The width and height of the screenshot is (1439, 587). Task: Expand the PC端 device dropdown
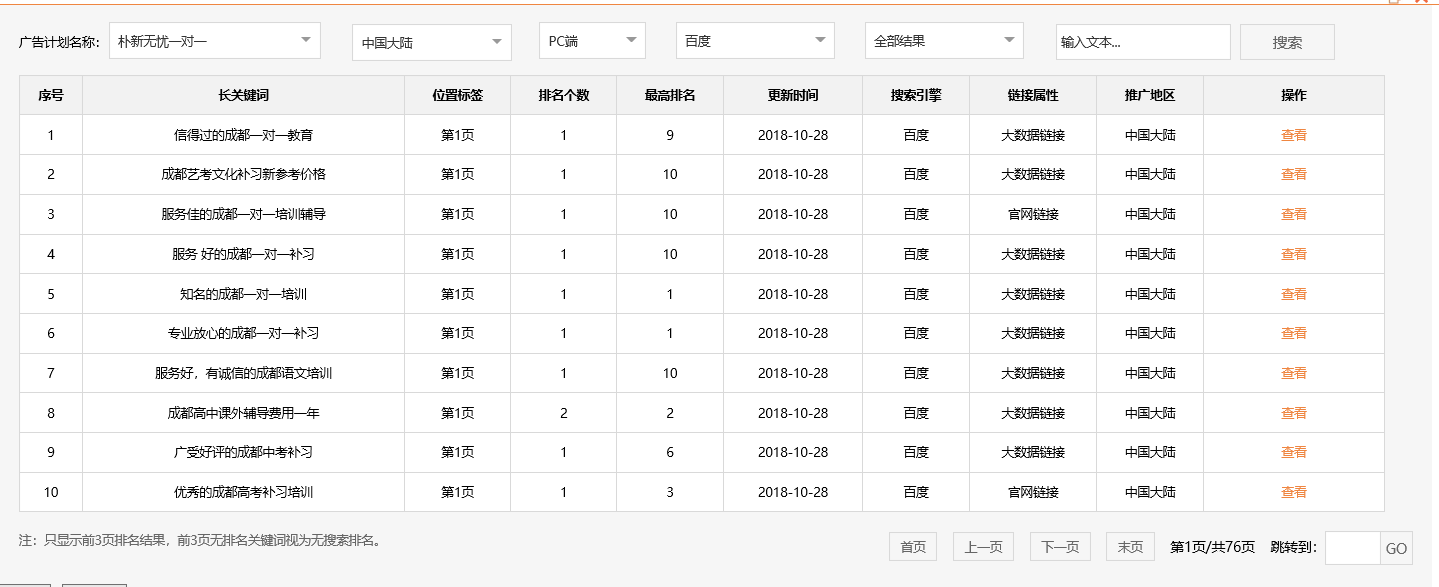(x=590, y=40)
